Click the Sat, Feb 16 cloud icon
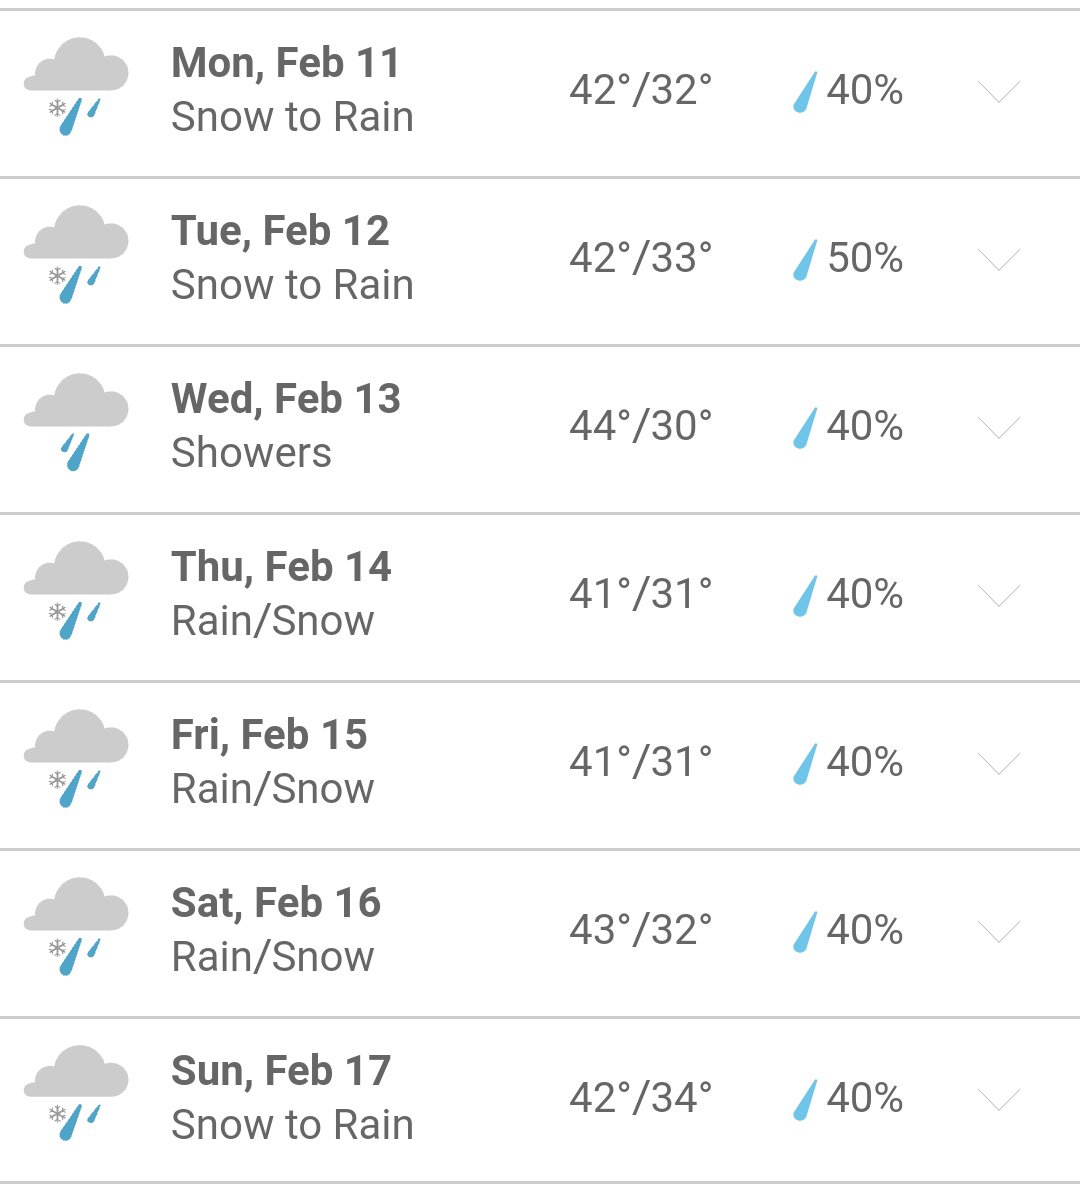1080x1188 pixels. (76, 927)
